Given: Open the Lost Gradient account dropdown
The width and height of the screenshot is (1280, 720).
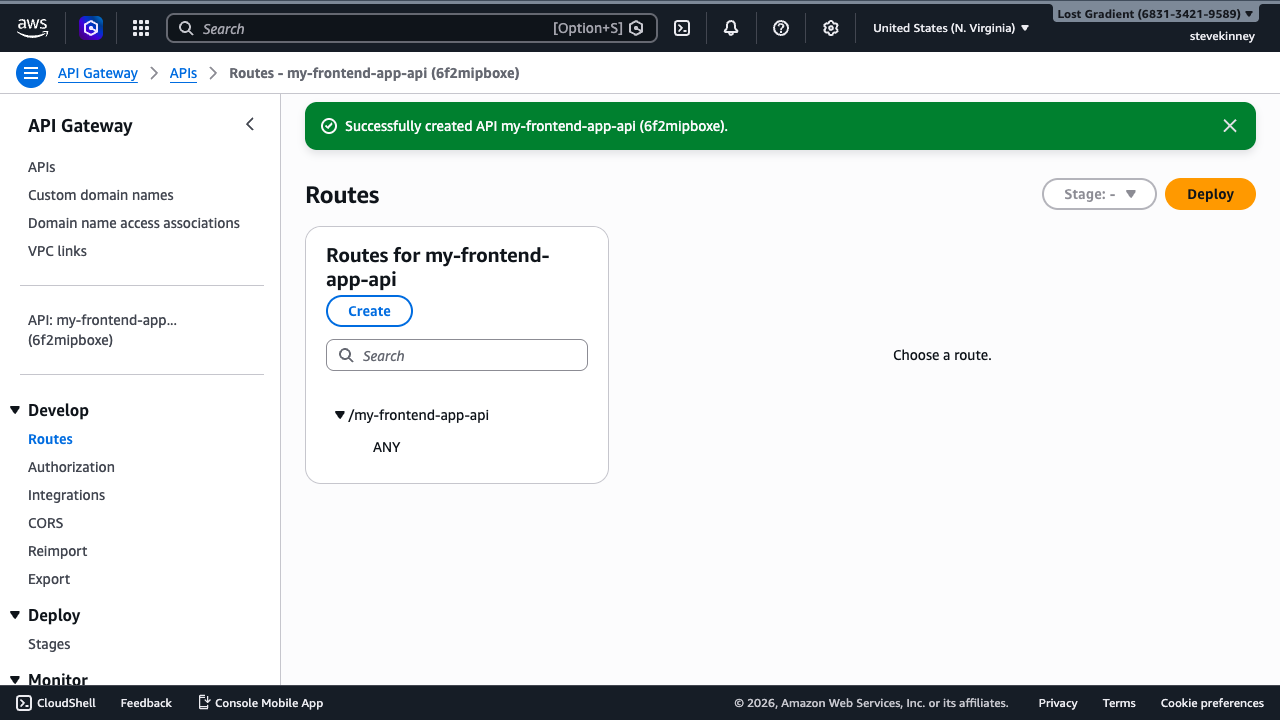Looking at the screenshot, I should [1155, 14].
